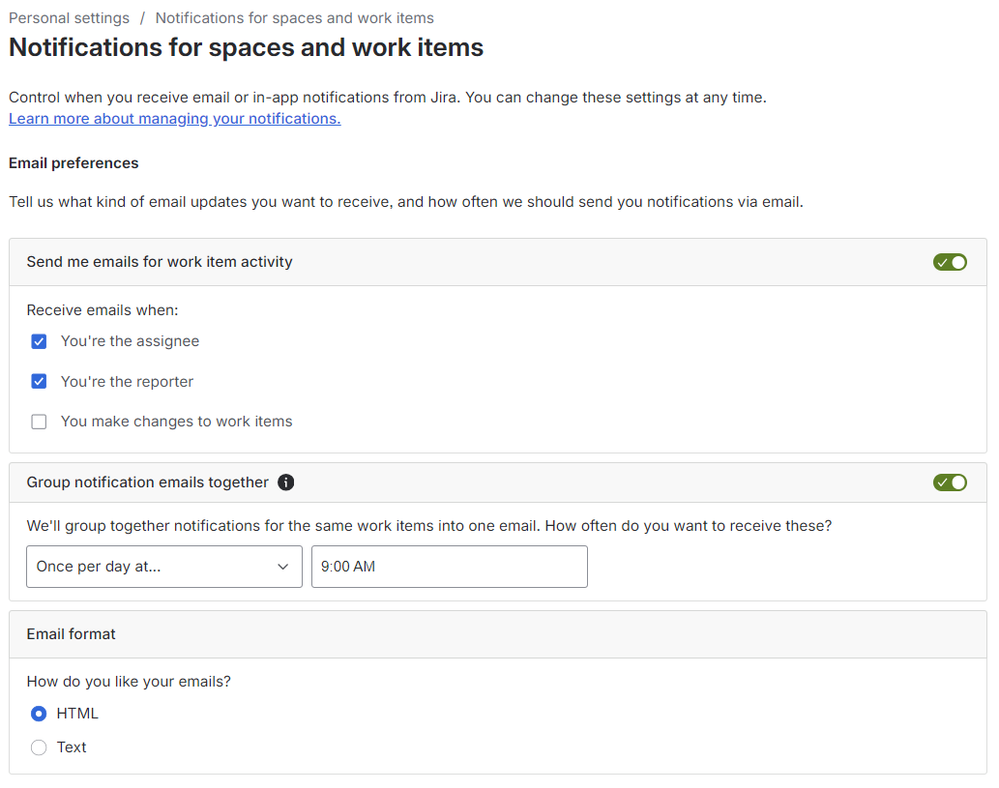This screenshot has height=788, width=999.
Task: Go to Personal settings breadcrumb
Action: 69,18
